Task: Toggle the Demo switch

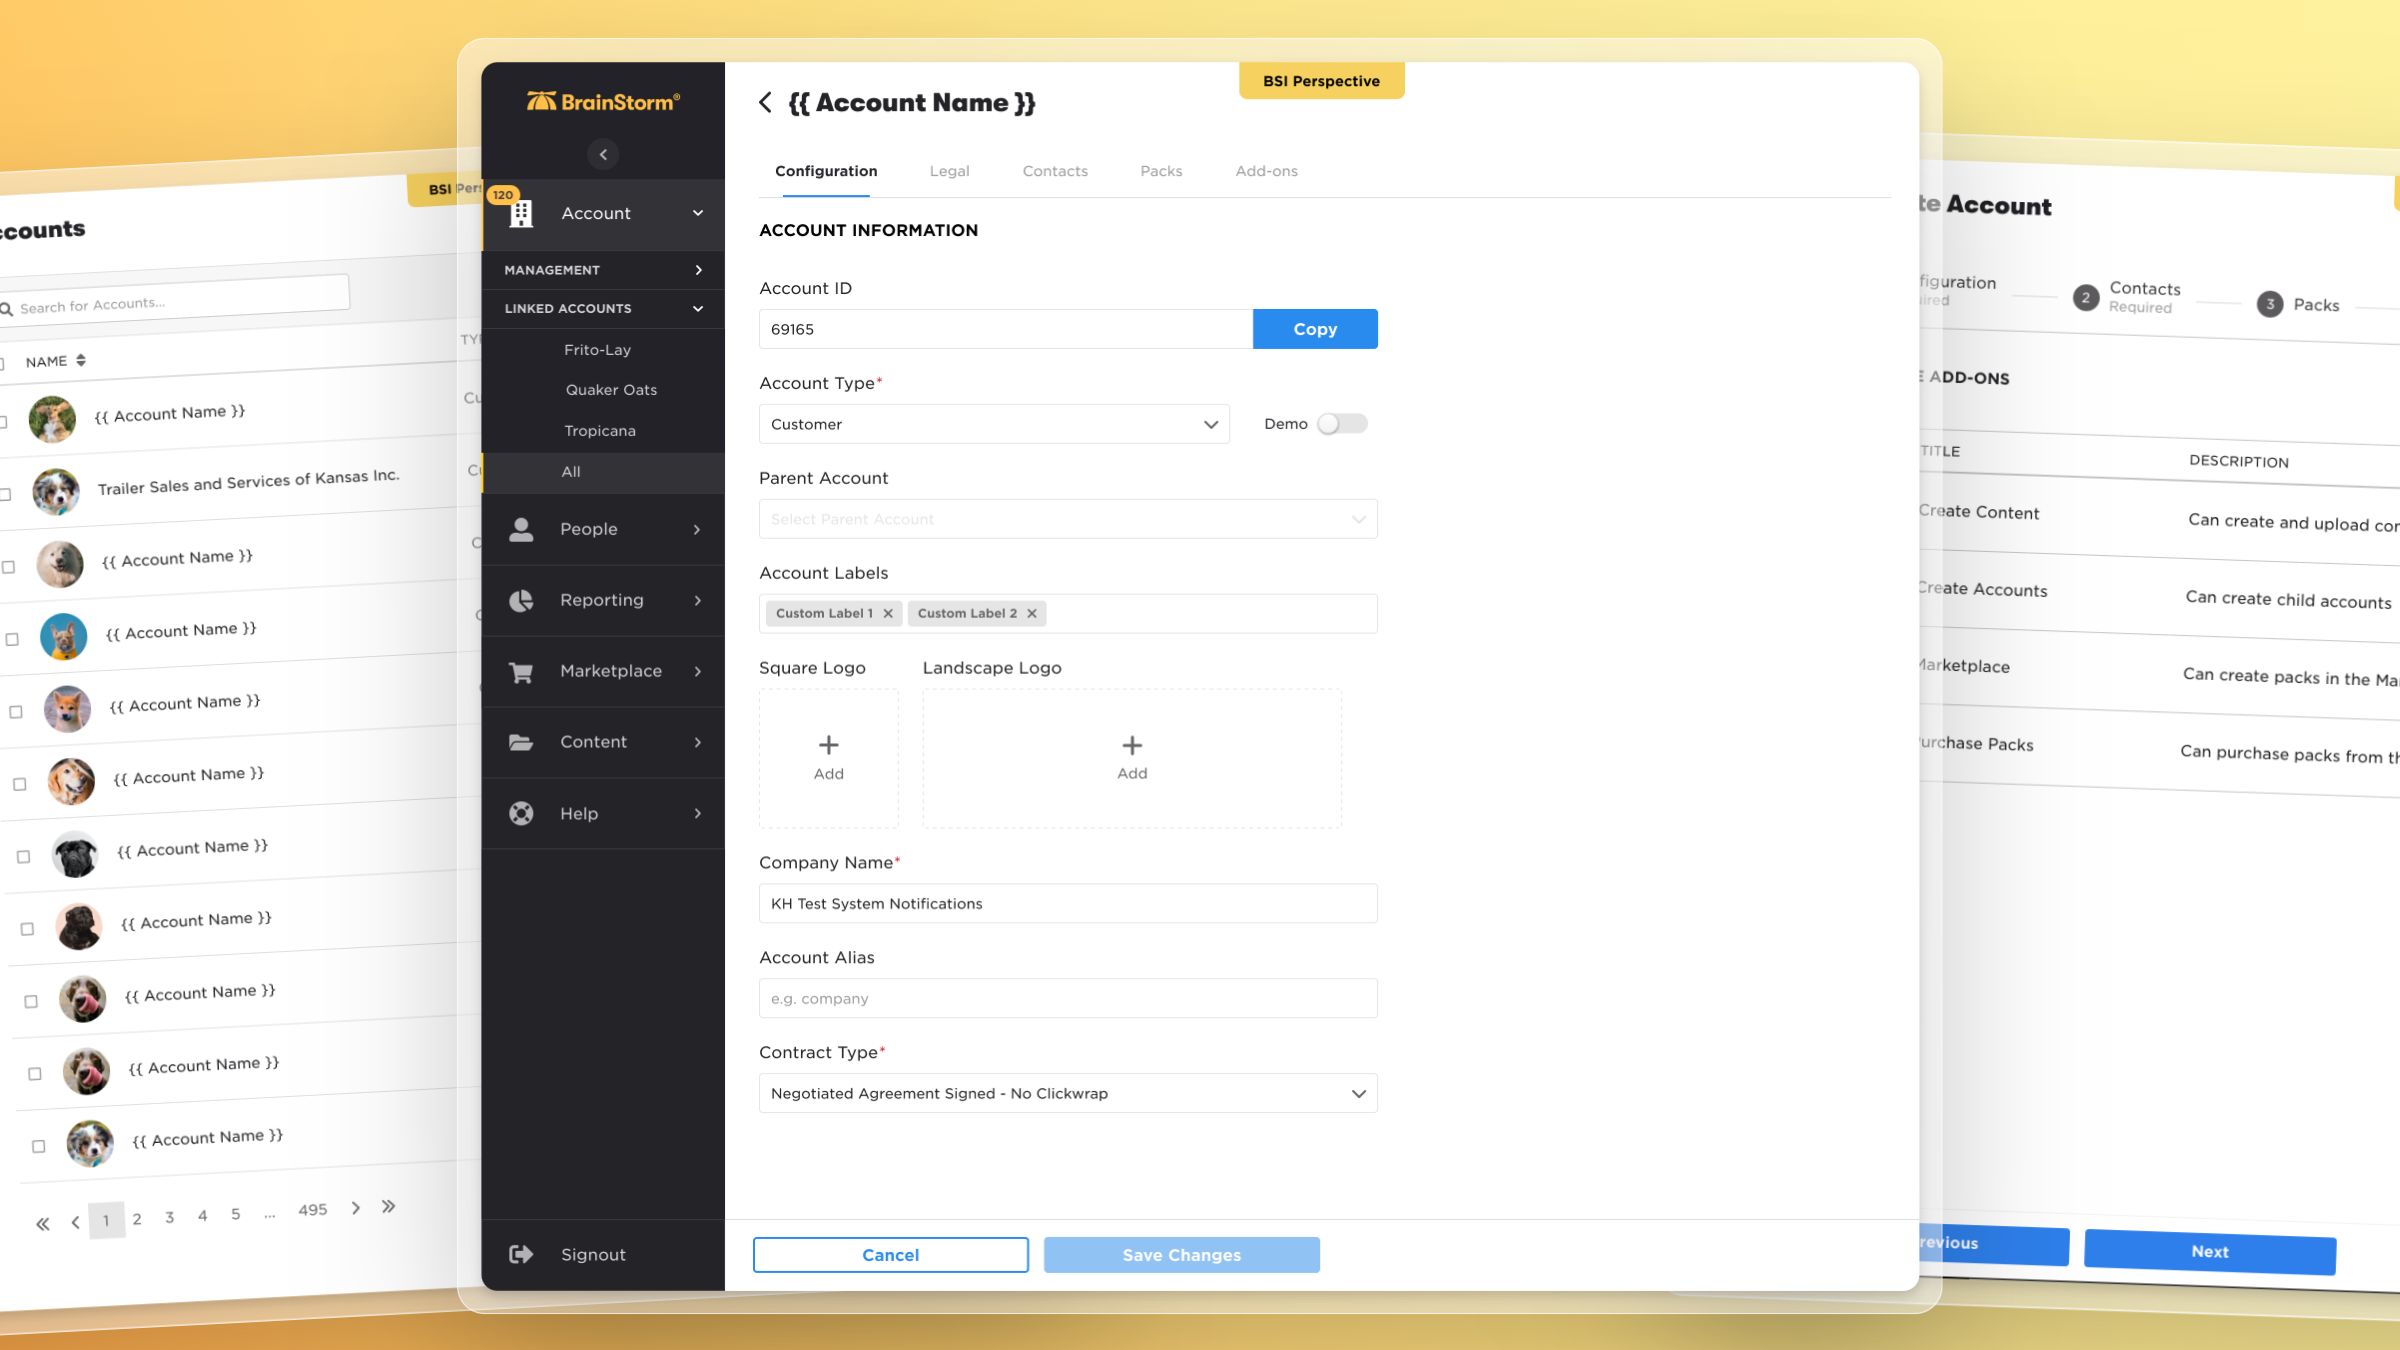Action: click(1341, 424)
